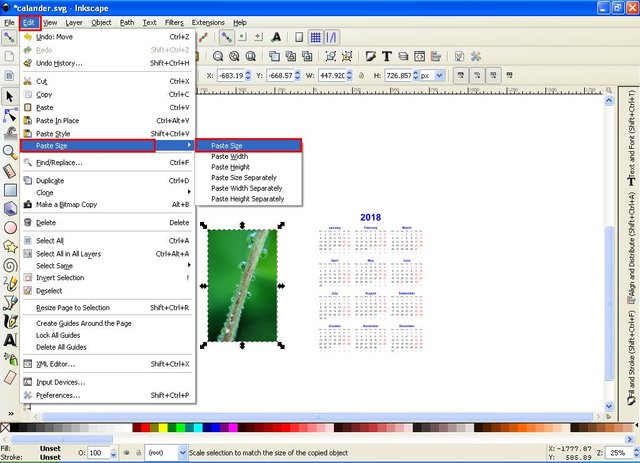Open the Extensions menu

pos(208,22)
